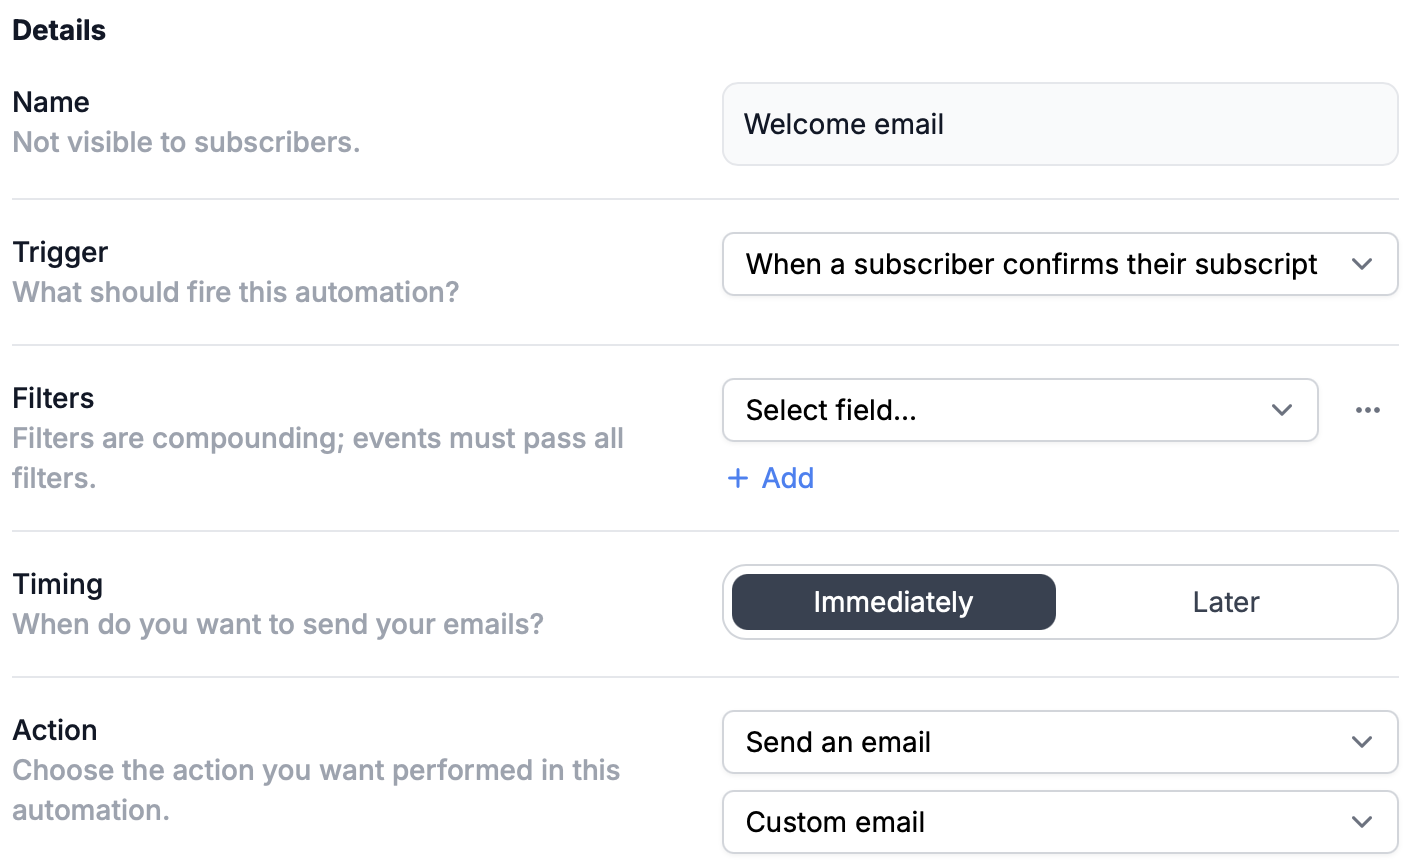Open the Custom email type dropdown
1425x862 pixels.
click(x=1060, y=822)
